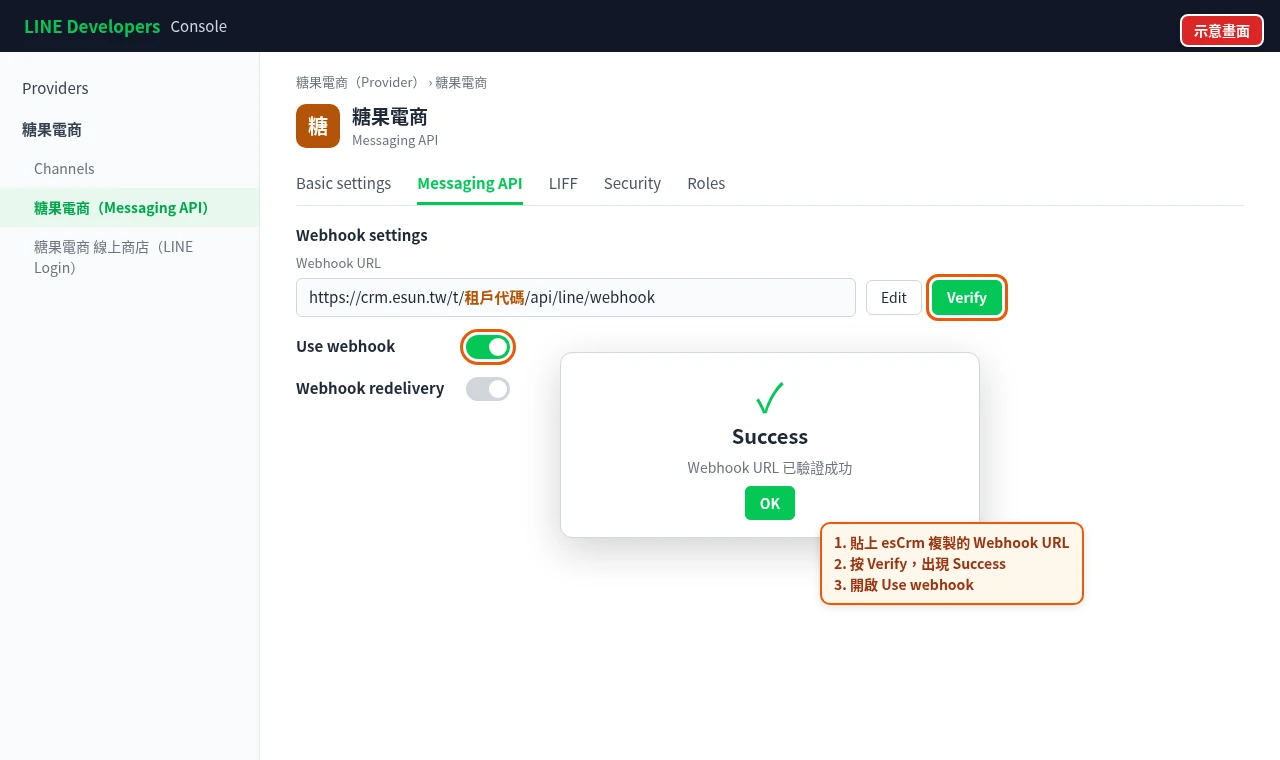
Task: Click Edit next to Webhook URL
Action: click(x=894, y=297)
